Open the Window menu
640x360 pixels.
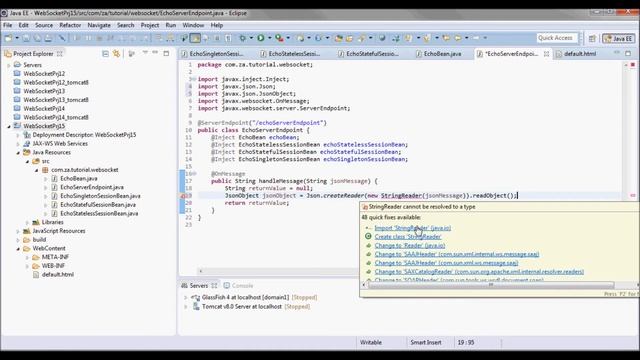193,25
